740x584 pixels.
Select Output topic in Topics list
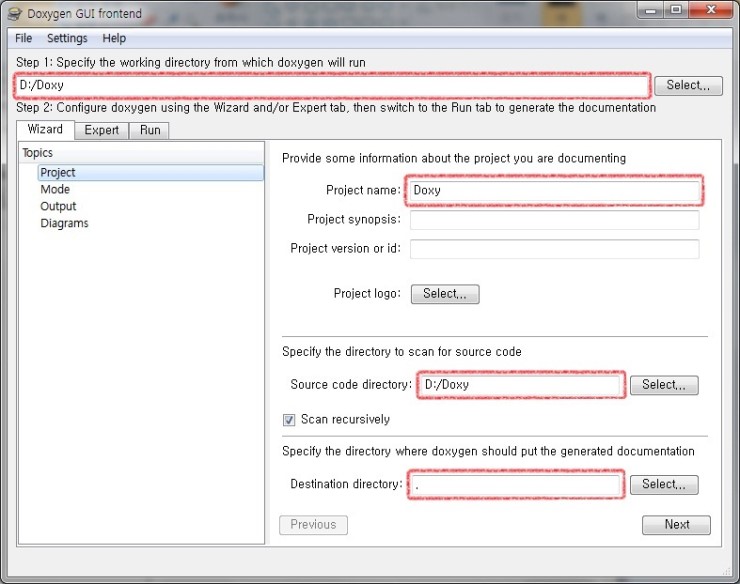click(x=58, y=206)
